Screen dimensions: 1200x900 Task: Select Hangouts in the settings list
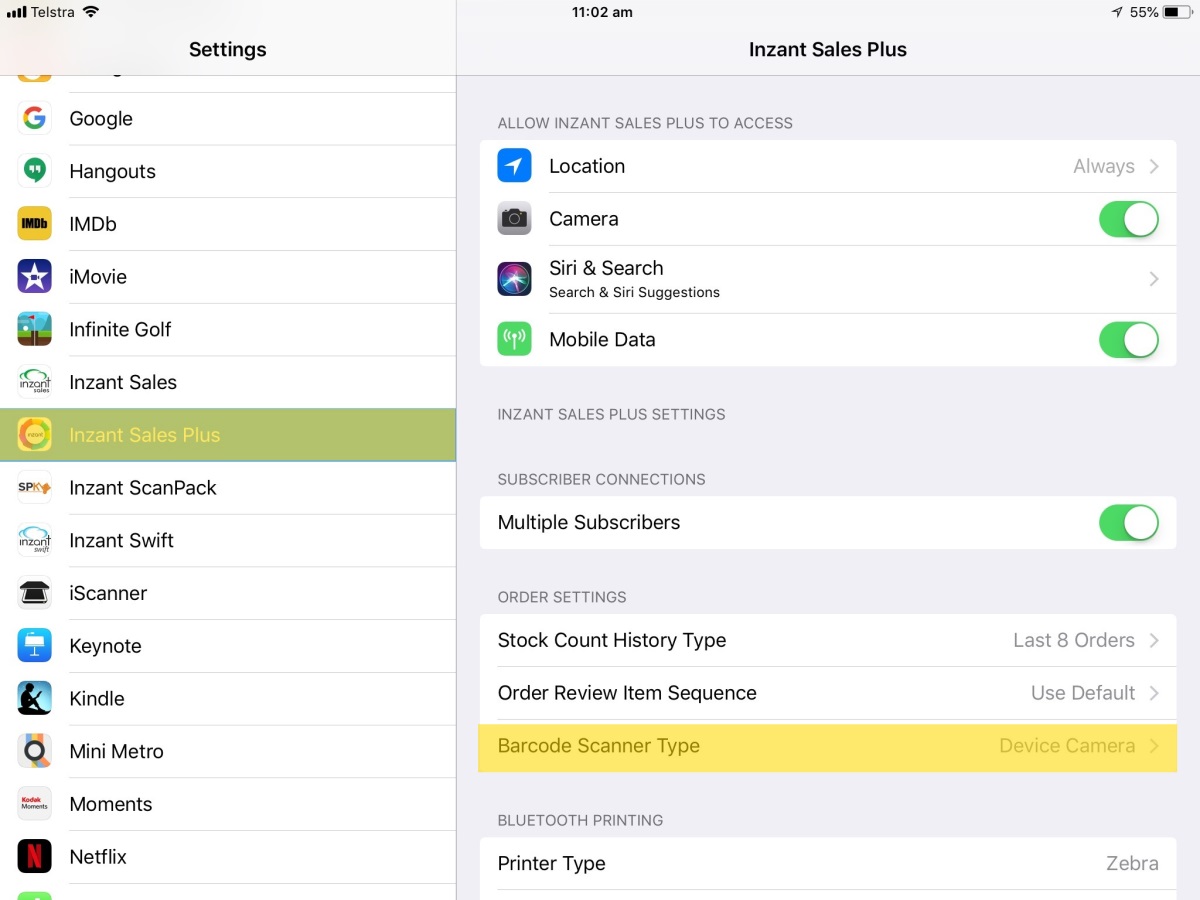228,171
